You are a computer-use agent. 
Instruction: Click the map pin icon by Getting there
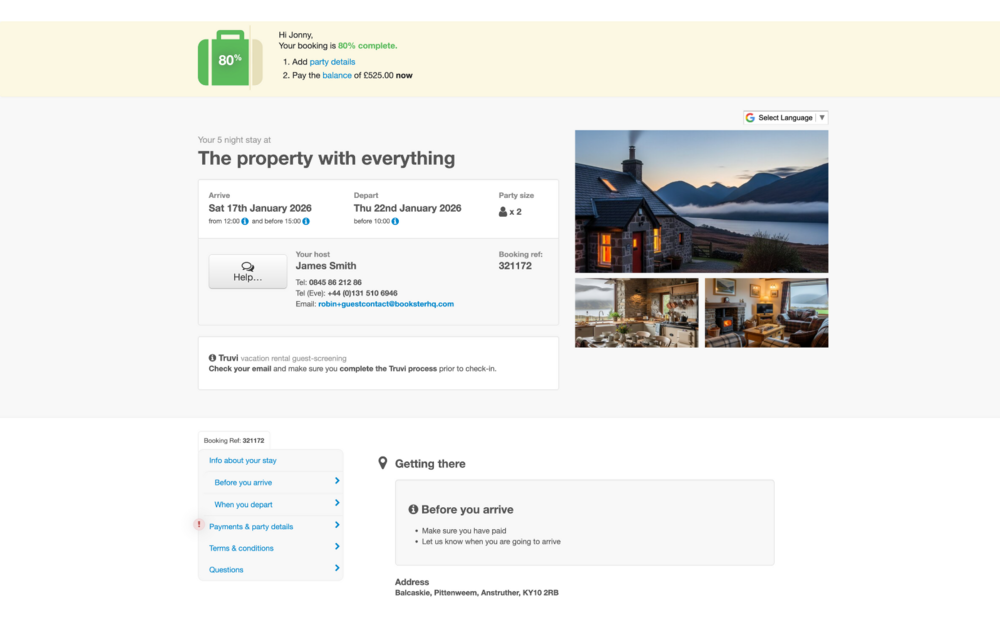[x=383, y=463]
